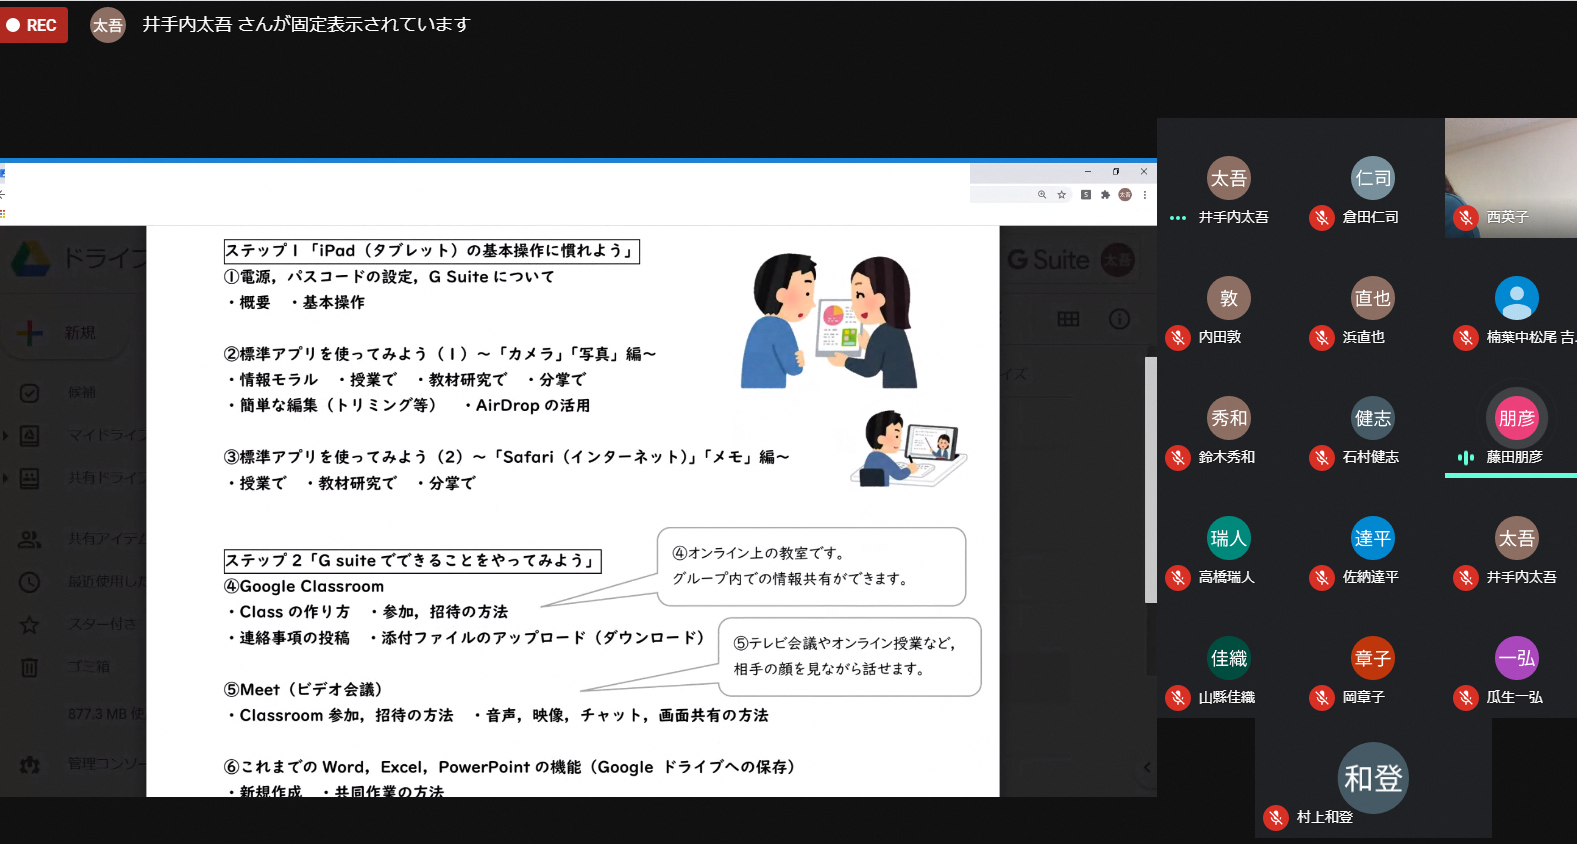Image resolution: width=1577 pixels, height=844 pixels.
Task: Open スター付き (Starred) in the sidebar
Action: (x=80, y=624)
